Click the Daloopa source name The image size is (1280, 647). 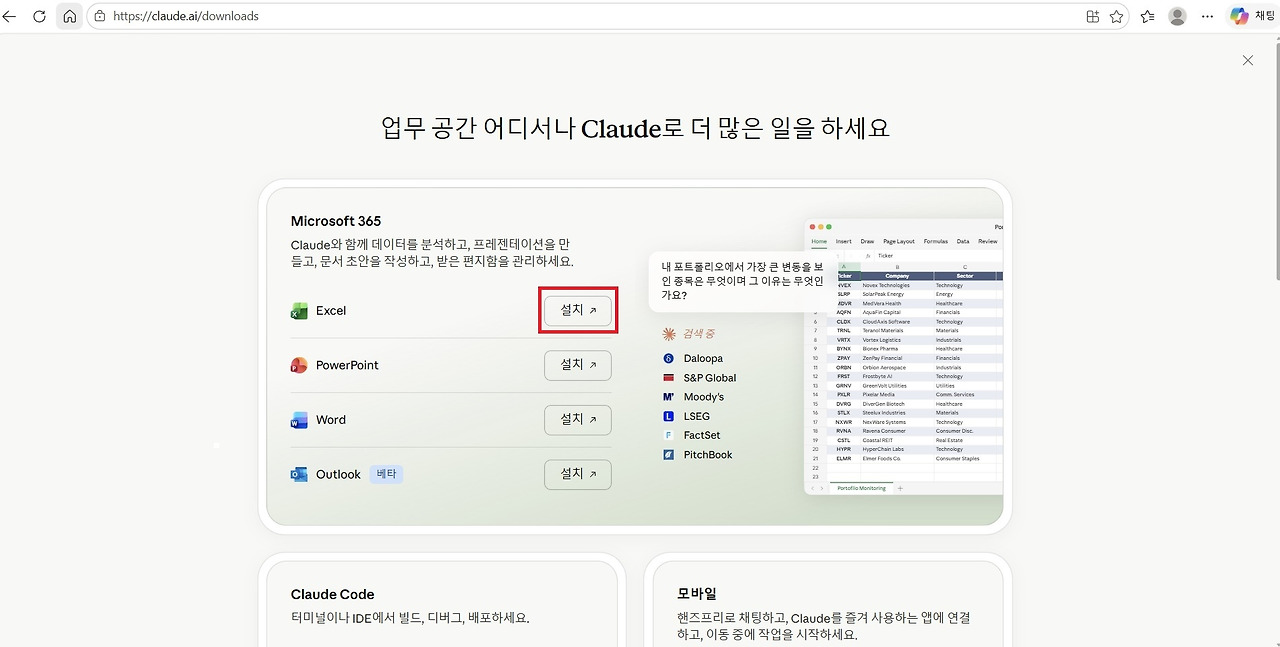(x=703, y=358)
